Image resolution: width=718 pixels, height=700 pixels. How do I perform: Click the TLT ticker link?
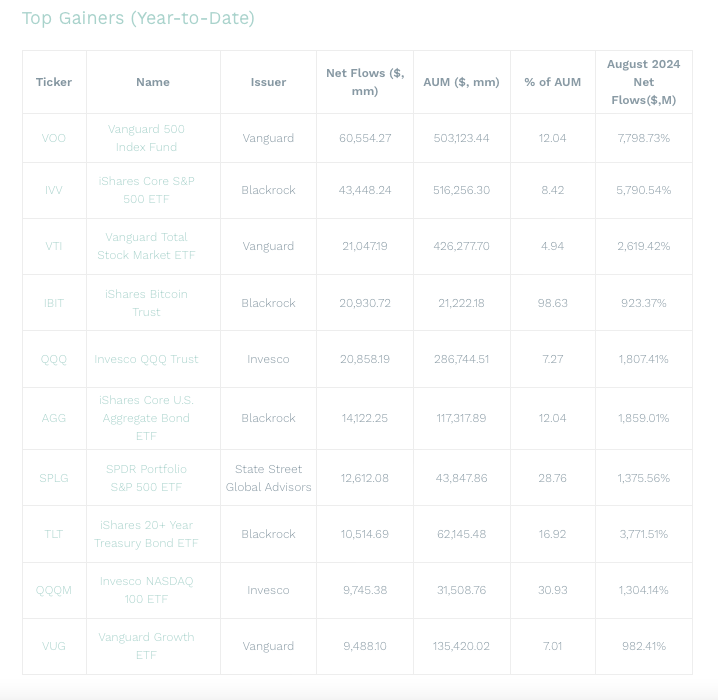(54, 534)
